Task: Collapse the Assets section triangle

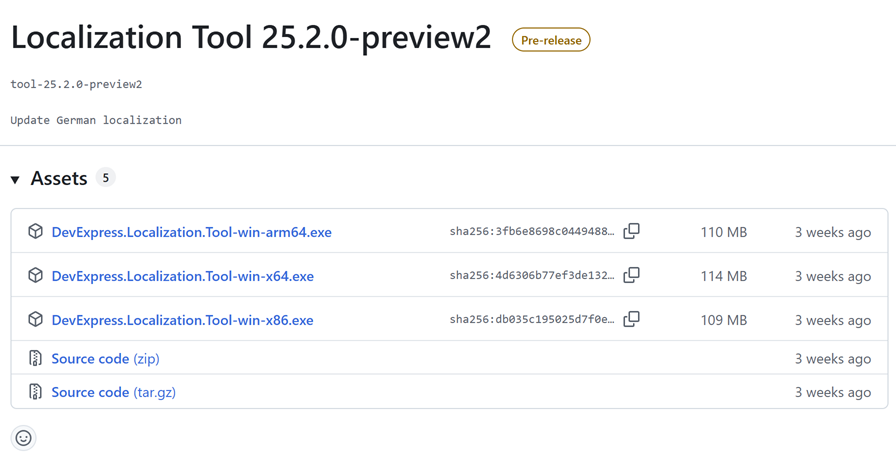Action: click(15, 180)
